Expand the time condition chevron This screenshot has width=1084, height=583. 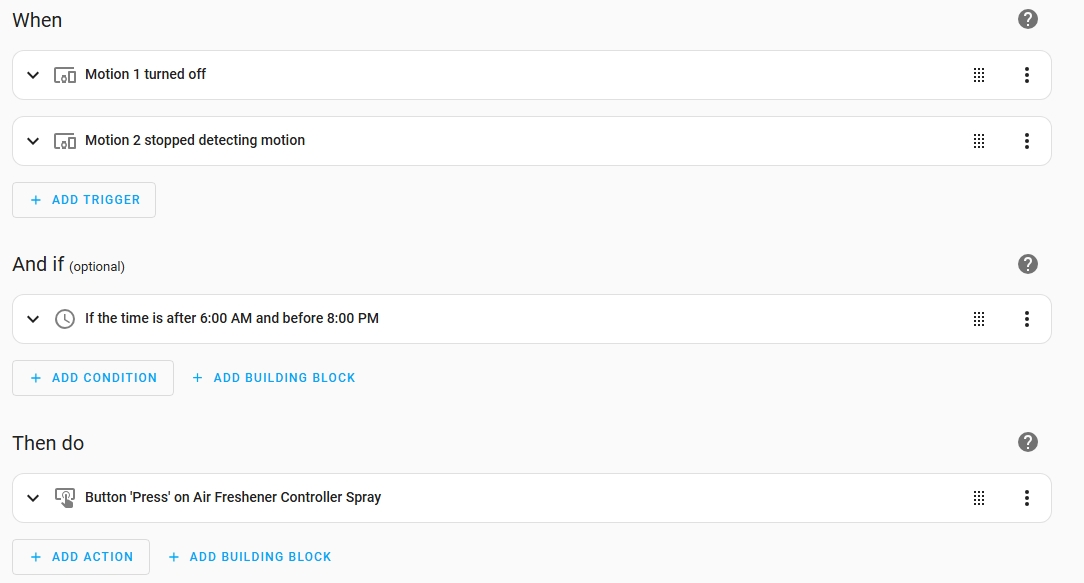pyautogui.click(x=33, y=319)
